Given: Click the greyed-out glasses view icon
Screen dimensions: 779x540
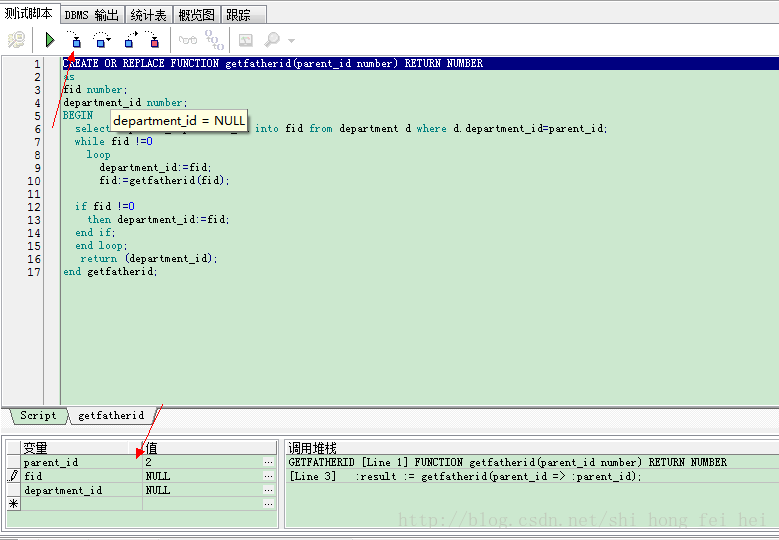Looking at the screenshot, I should (187, 40).
